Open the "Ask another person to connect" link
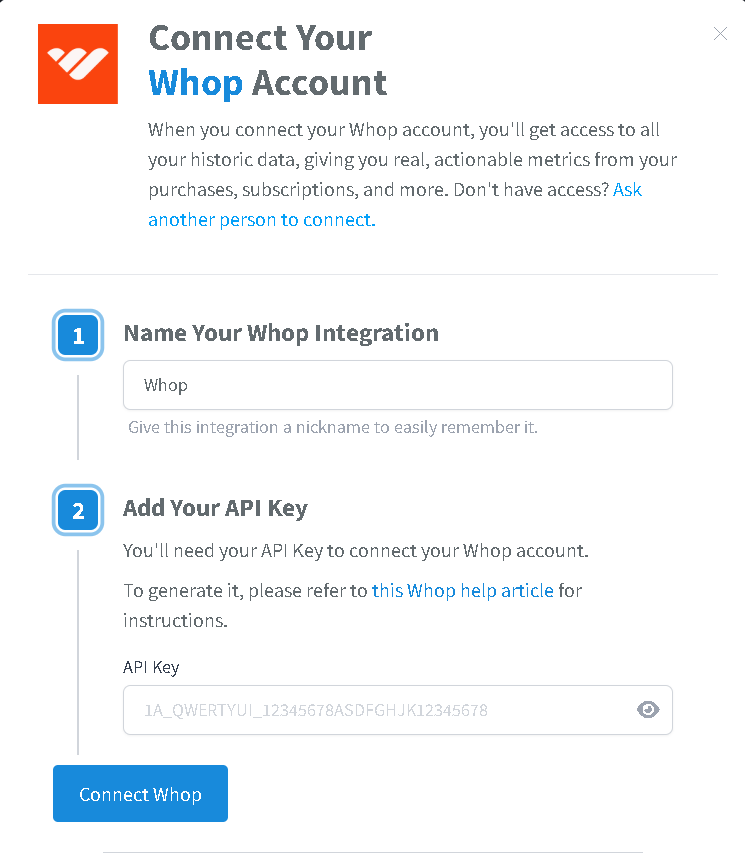745x859 pixels. (x=262, y=220)
